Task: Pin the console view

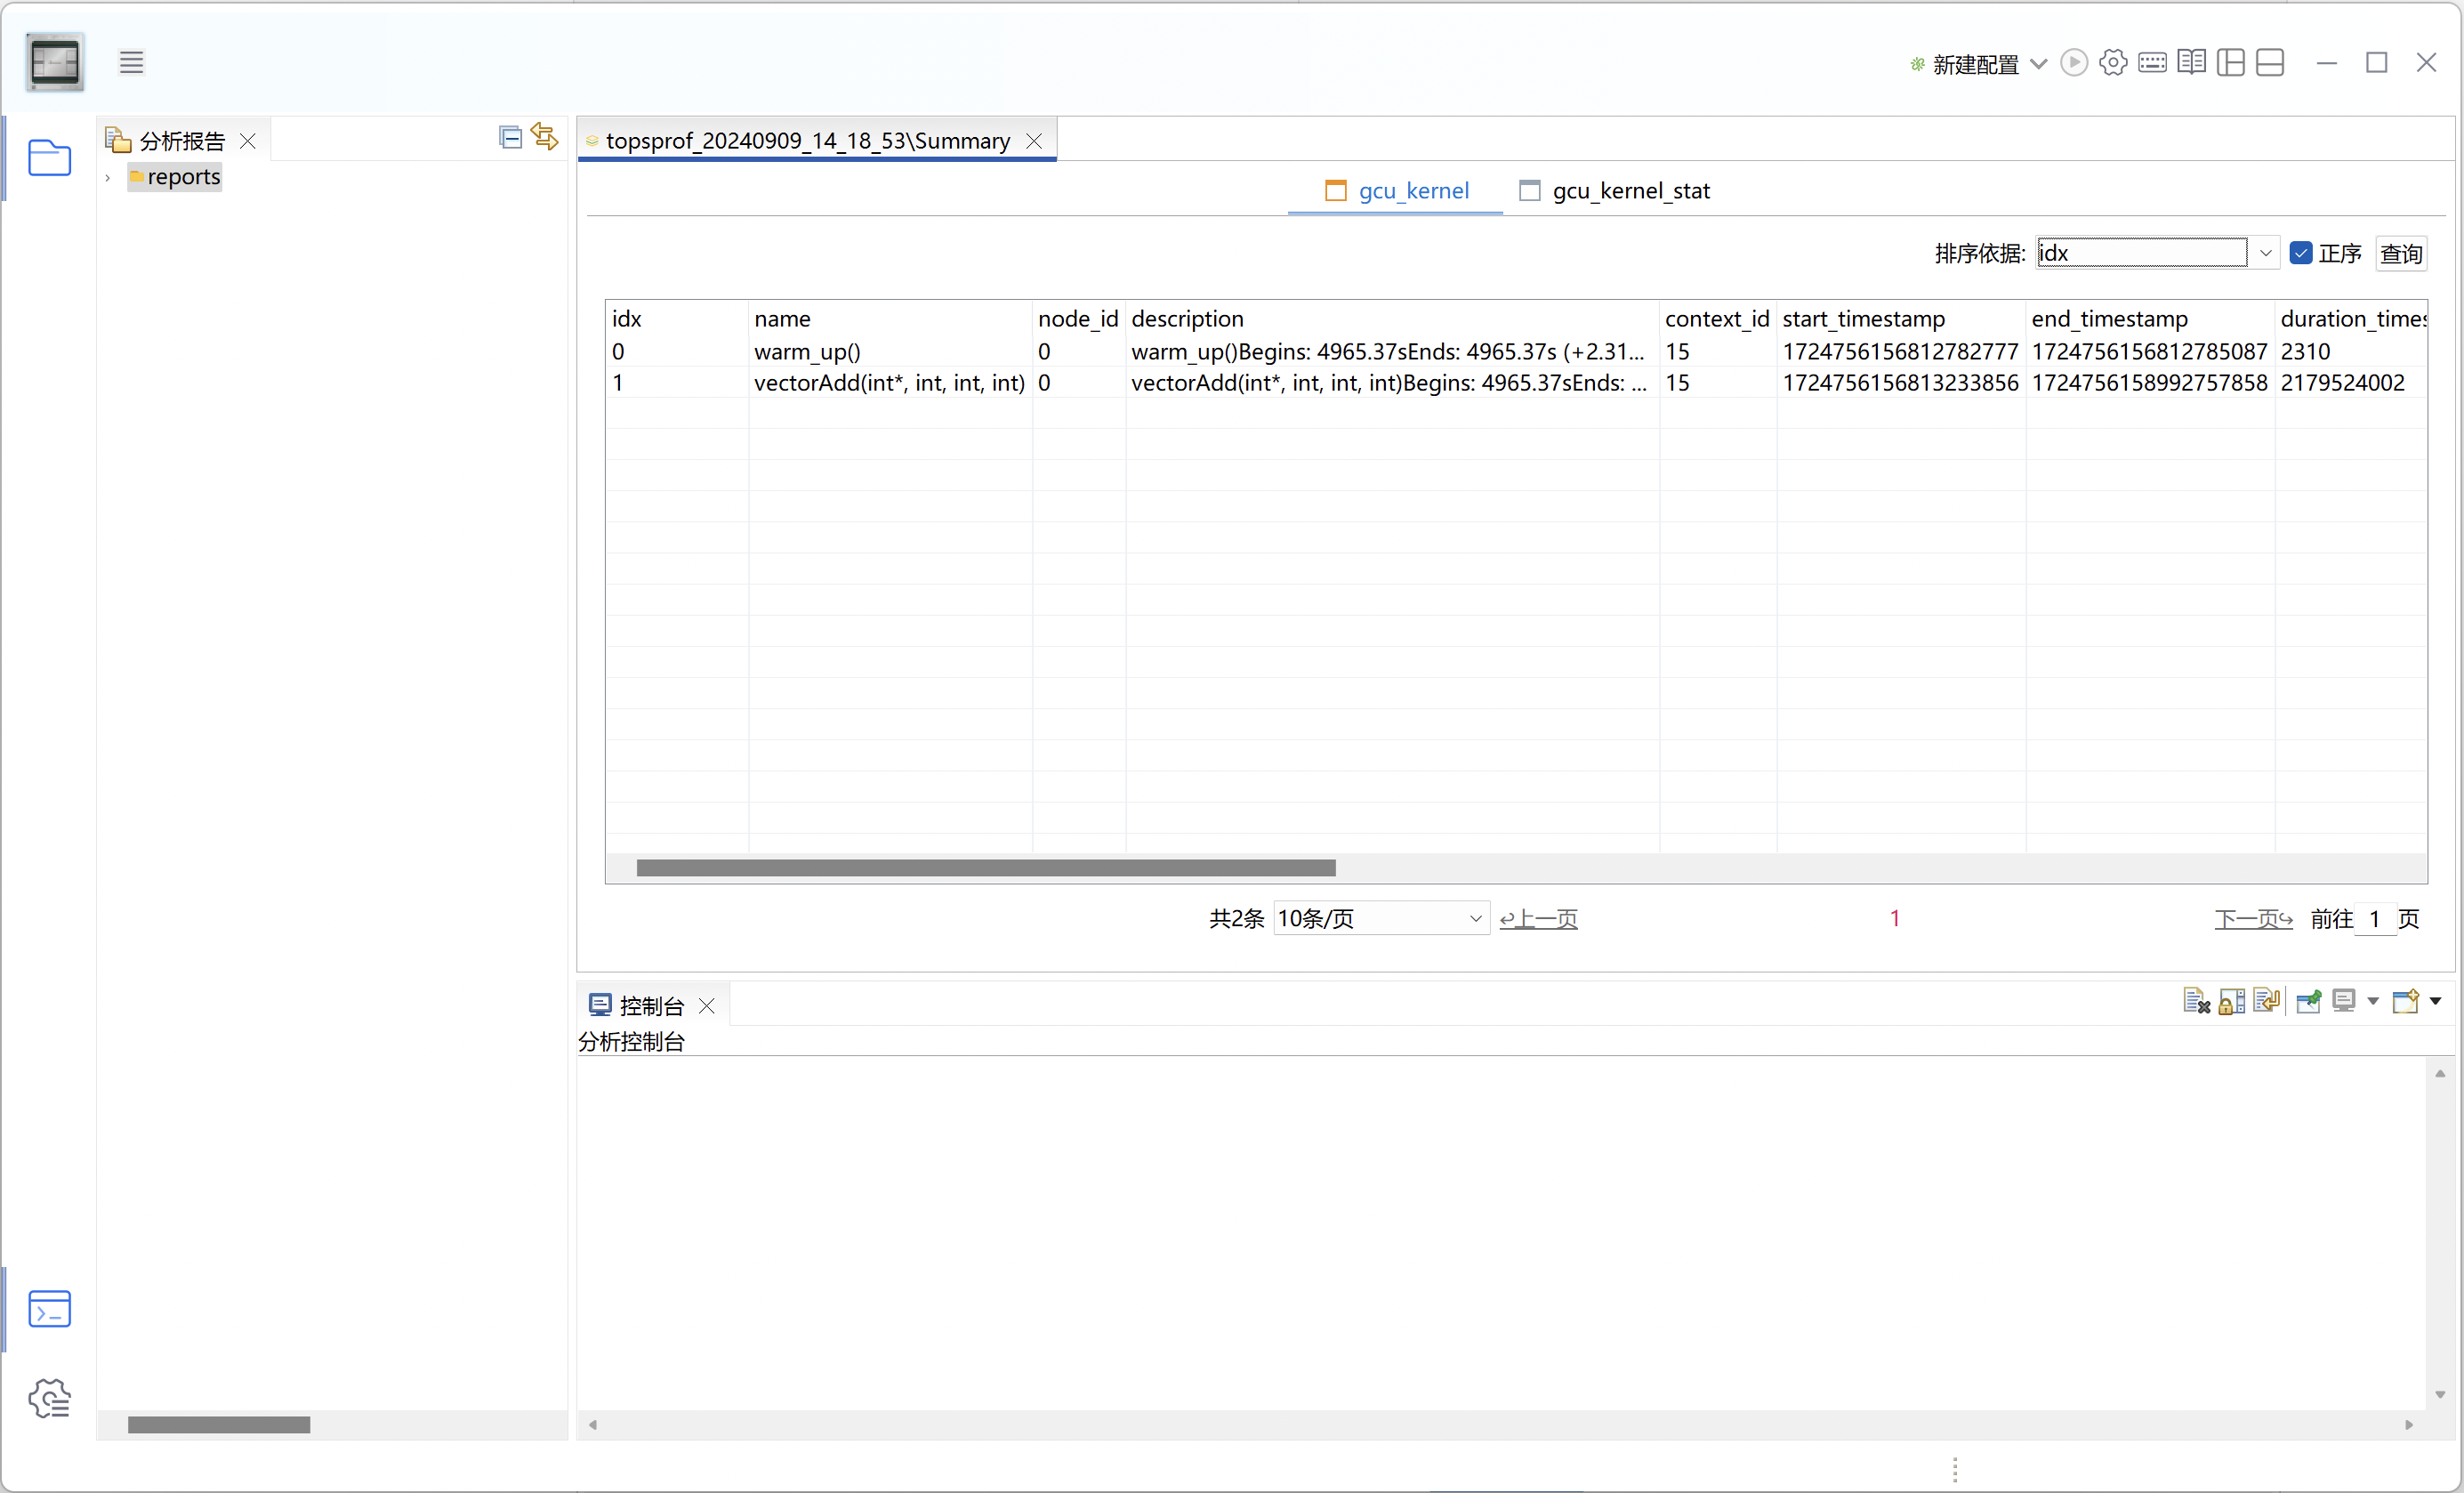Action: coord(2309,1001)
